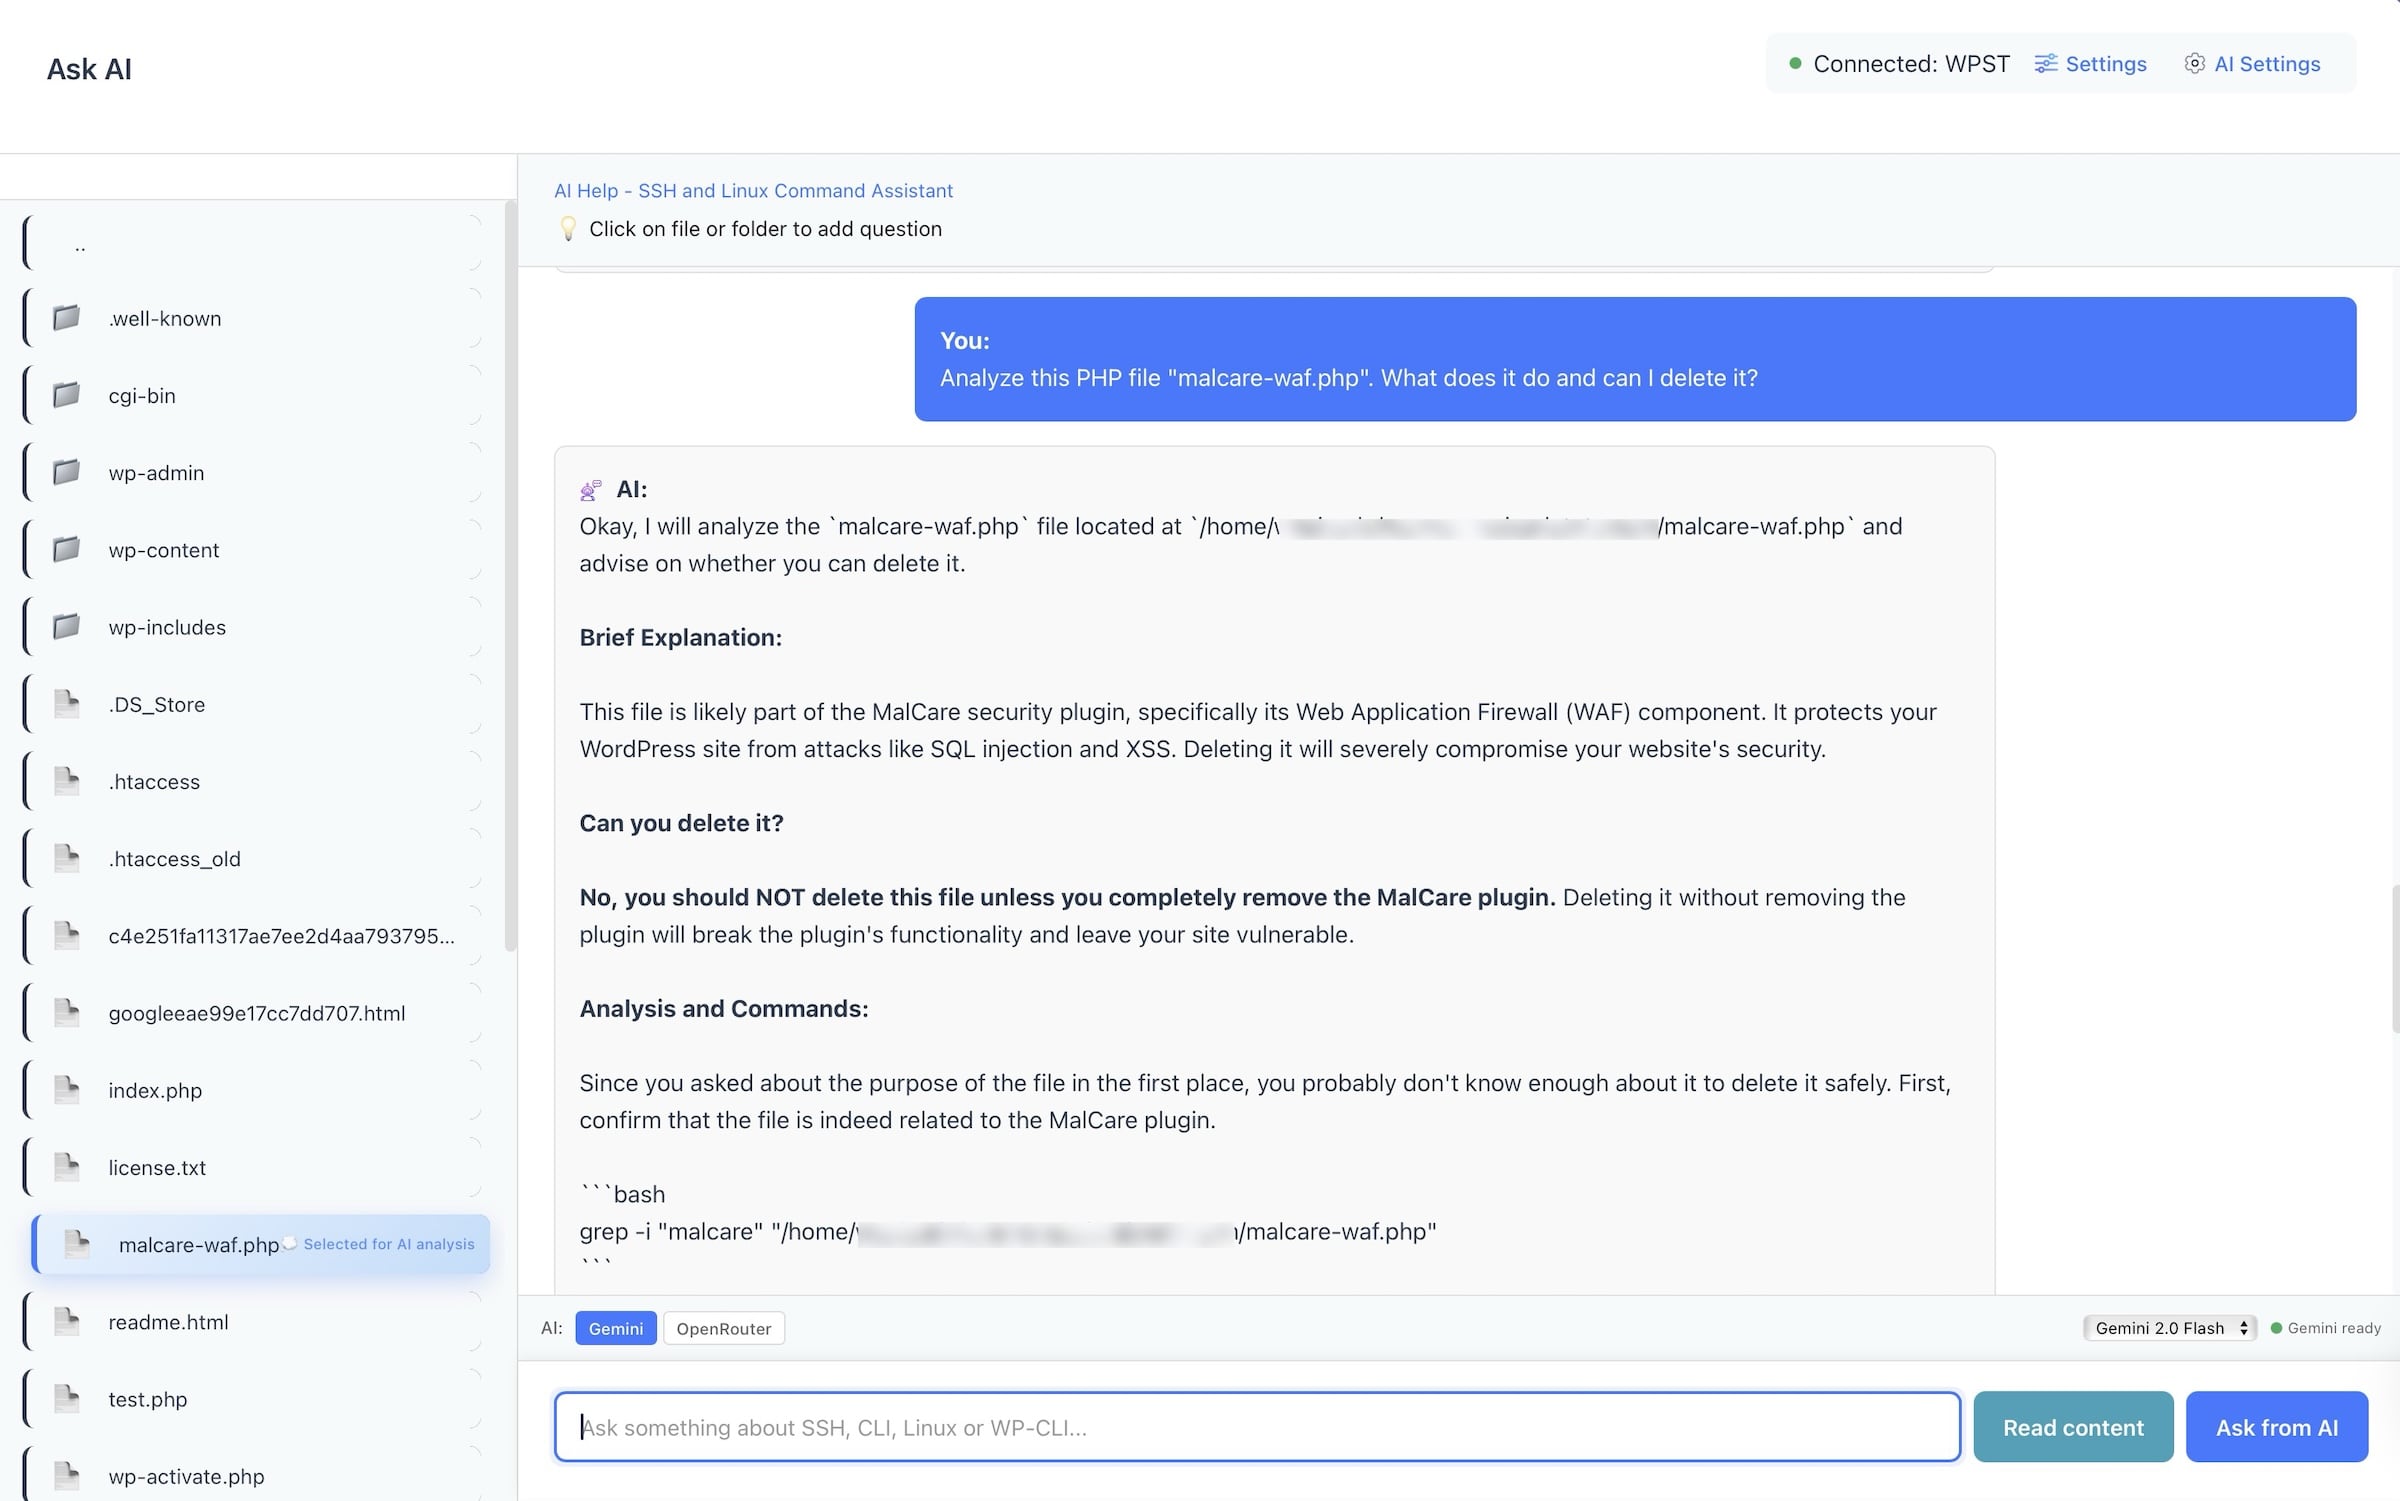Click the .well-known folder name
The width and height of the screenshot is (2400, 1501).
pos(165,318)
